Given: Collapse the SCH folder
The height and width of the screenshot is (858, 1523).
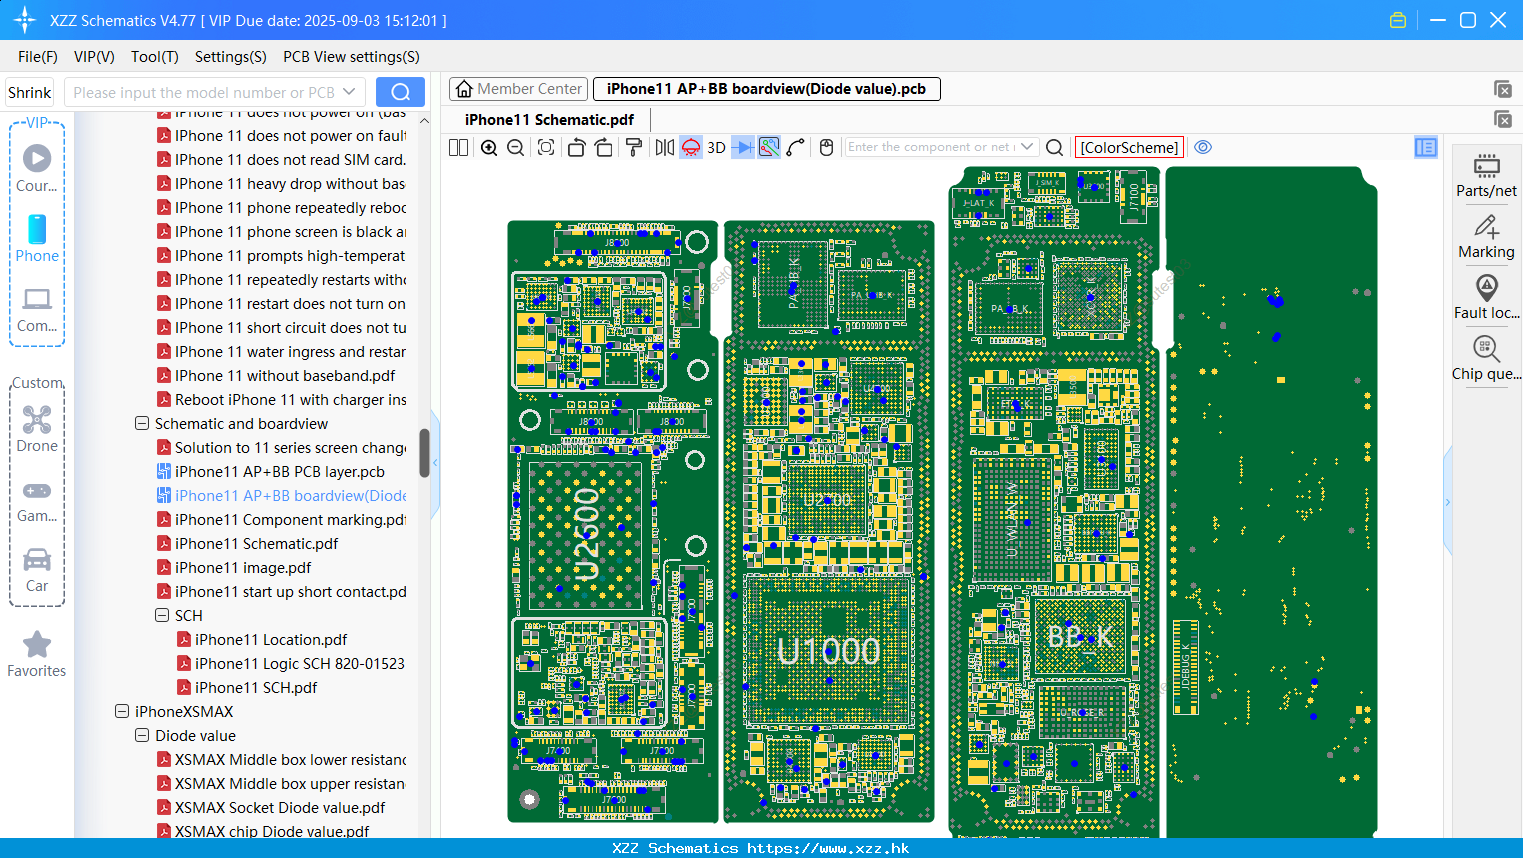Looking at the screenshot, I should pos(162,616).
